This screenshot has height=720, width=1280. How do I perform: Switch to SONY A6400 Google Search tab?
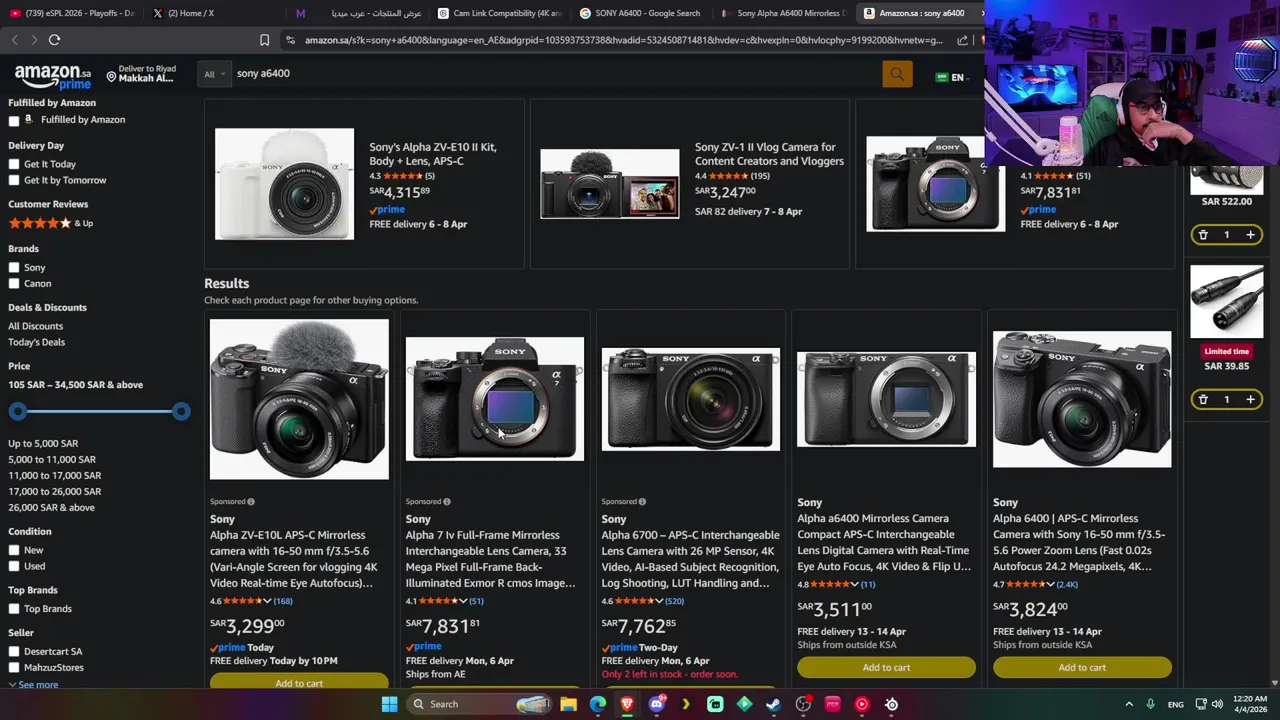point(643,13)
